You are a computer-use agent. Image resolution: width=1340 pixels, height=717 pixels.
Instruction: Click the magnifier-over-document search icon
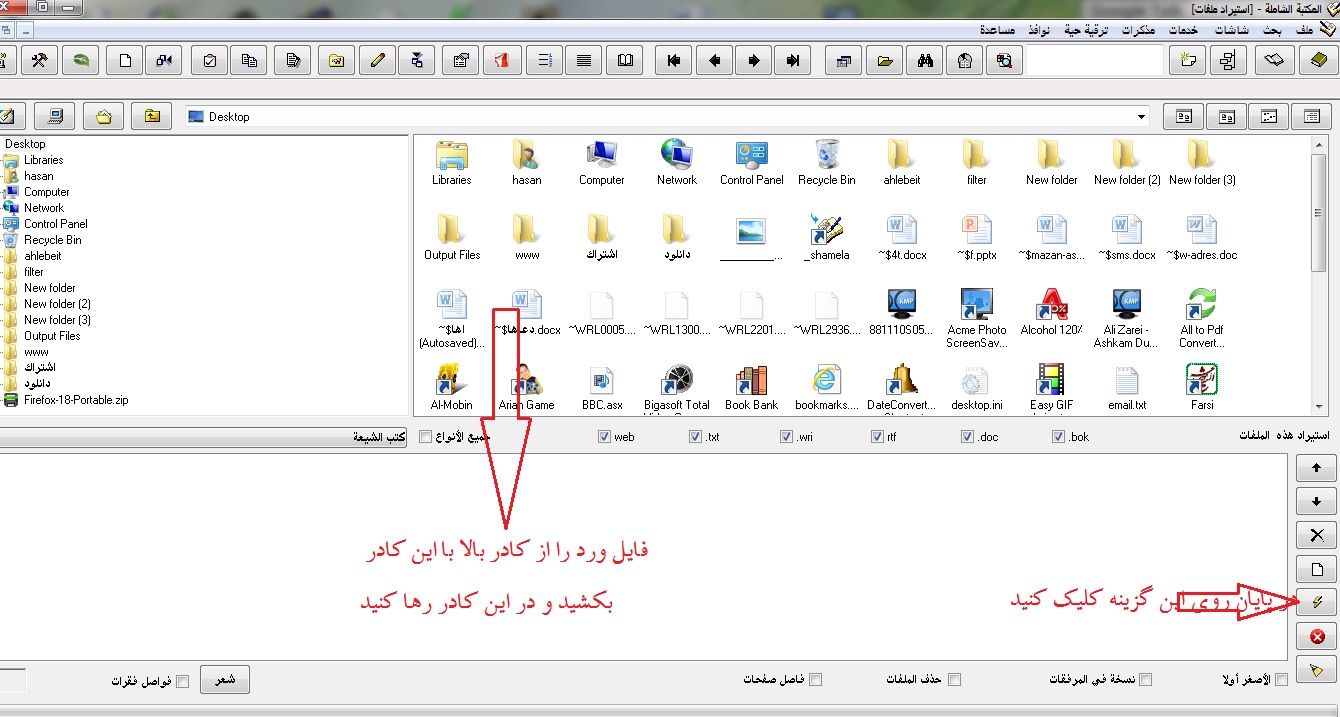click(x=1003, y=60)
